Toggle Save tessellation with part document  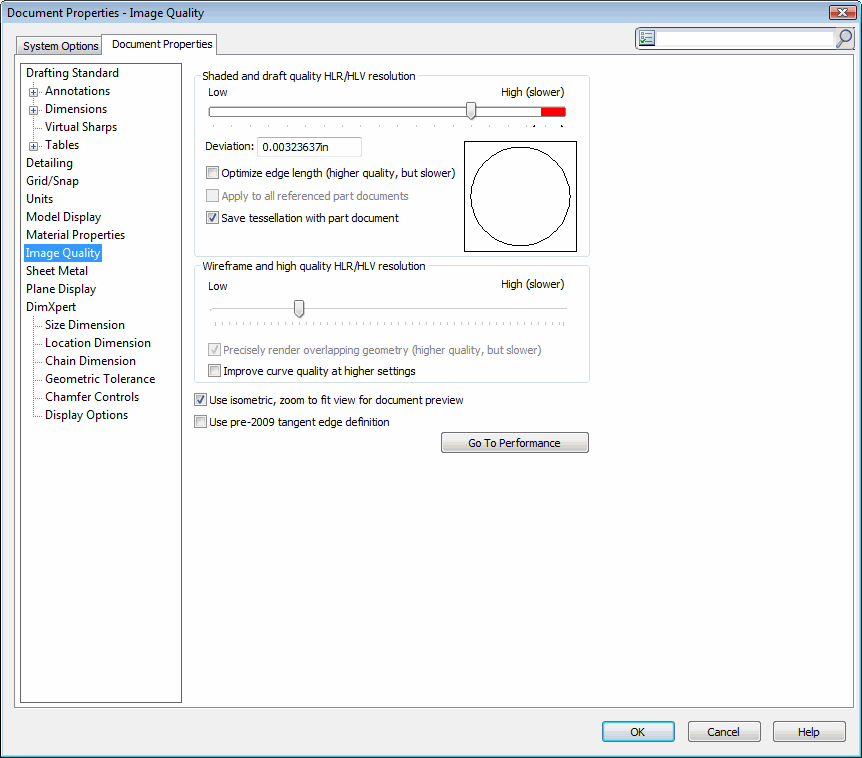[x=212, y=218]
